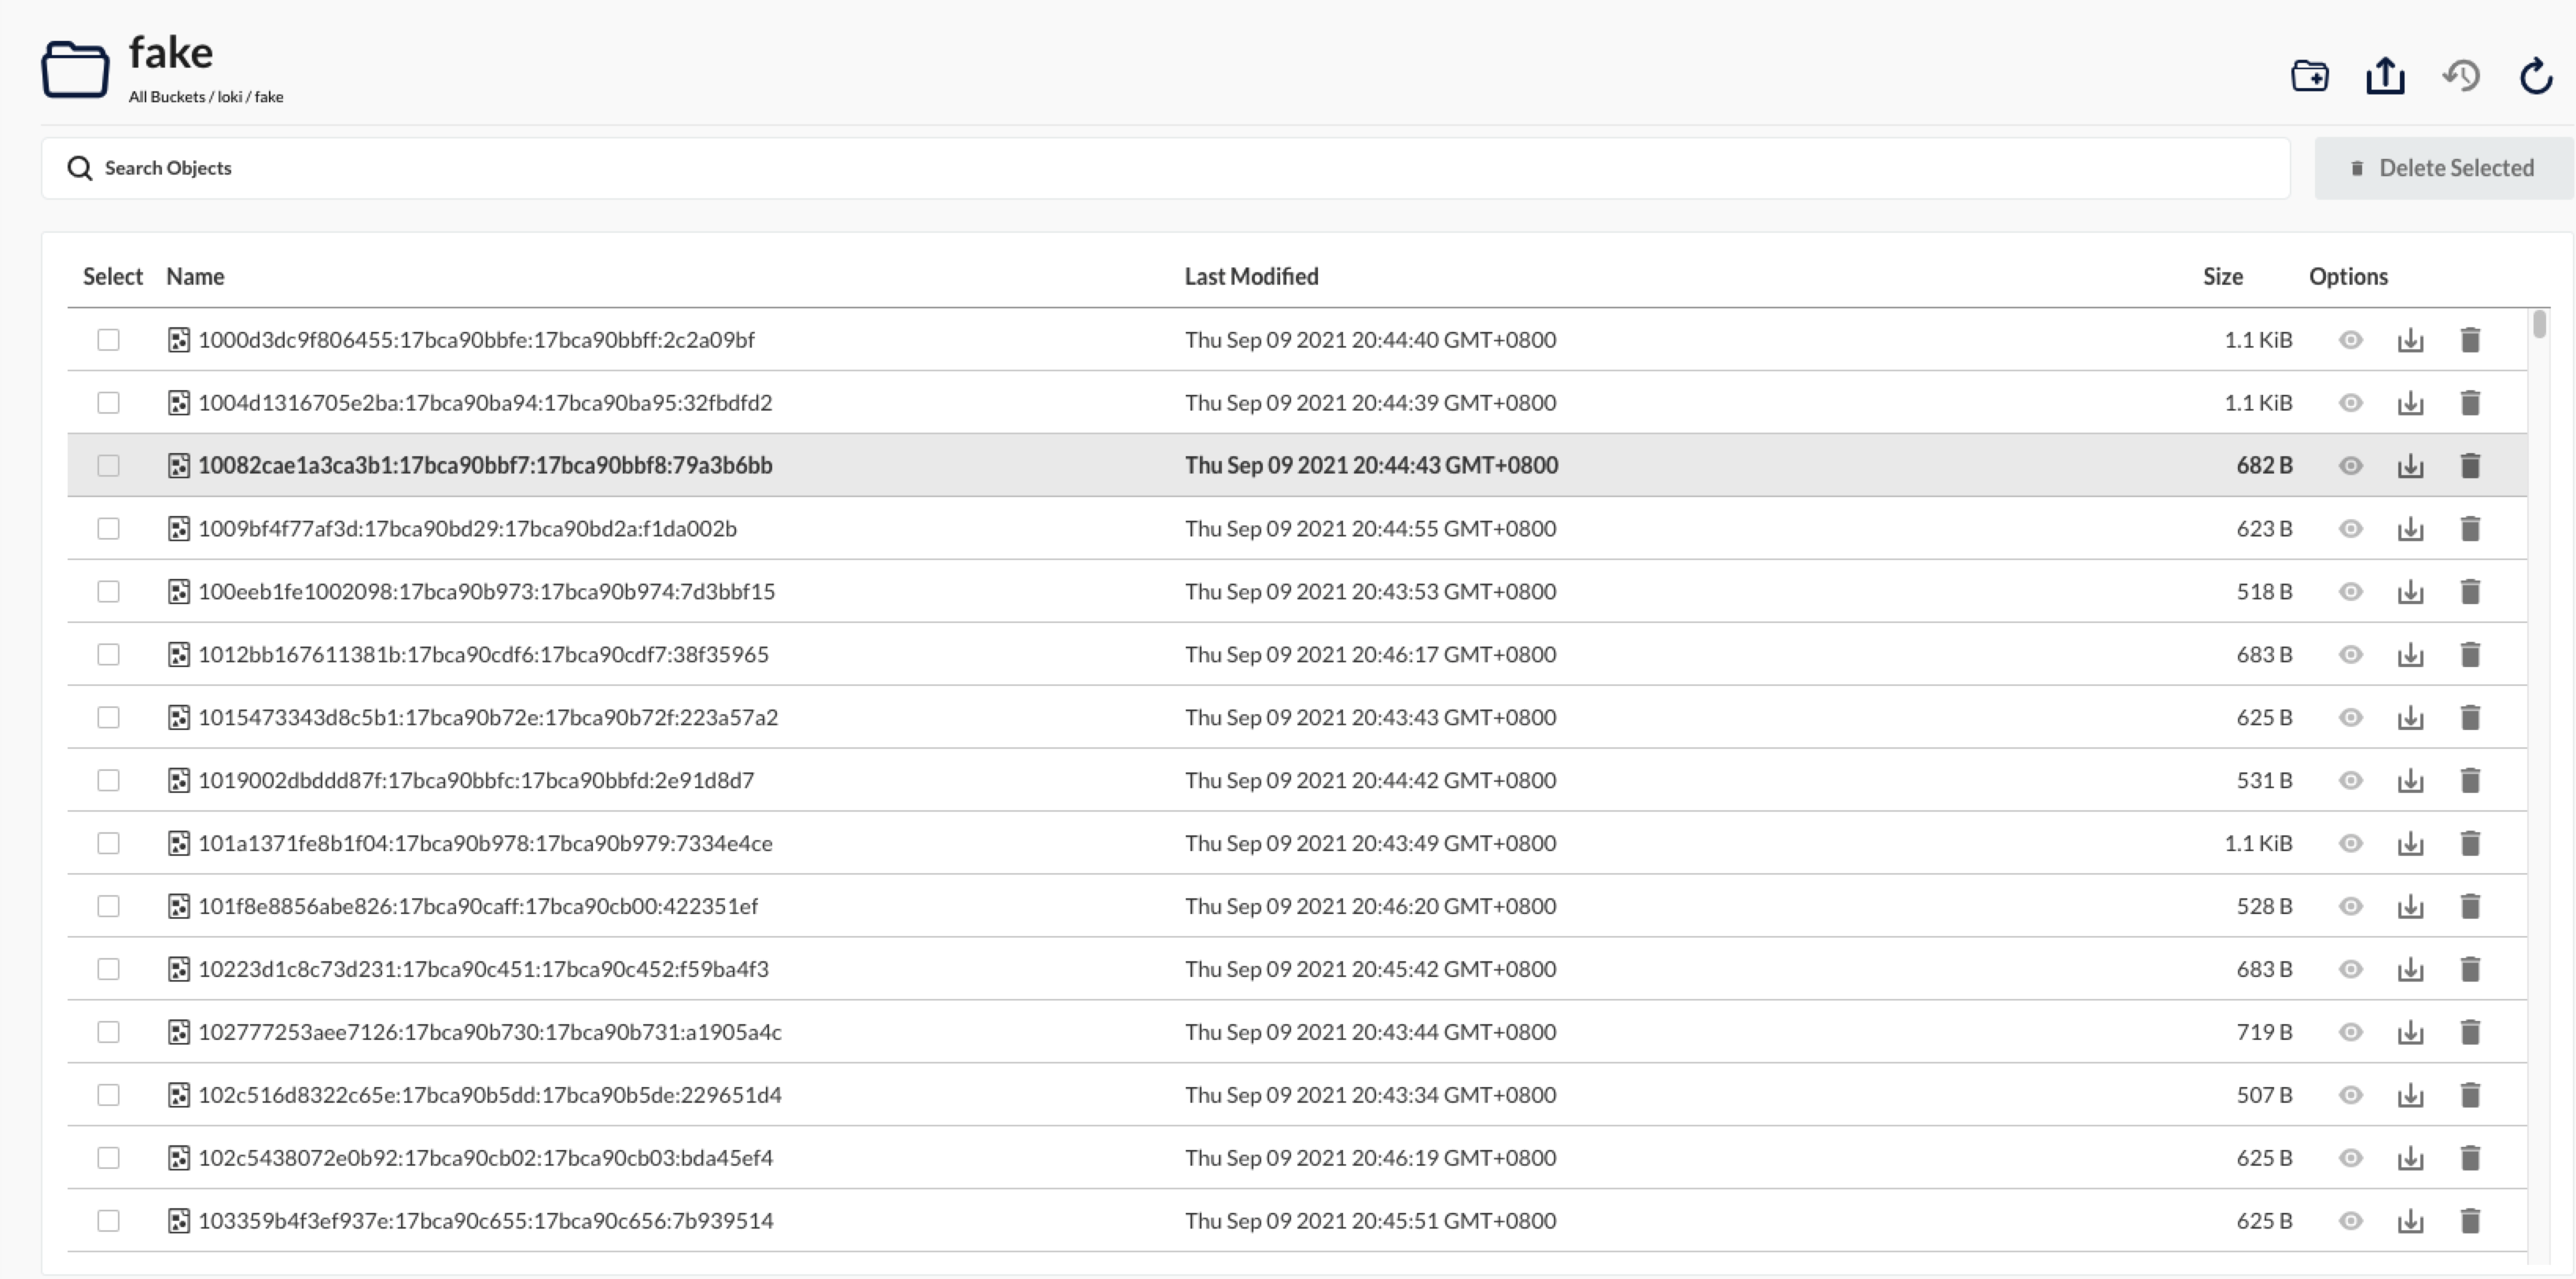Image resolution: width=2576 pixels, height=1279 pixels.
Task: Click file icon of 102c516d8322c65e
Action: [179, 1095]
